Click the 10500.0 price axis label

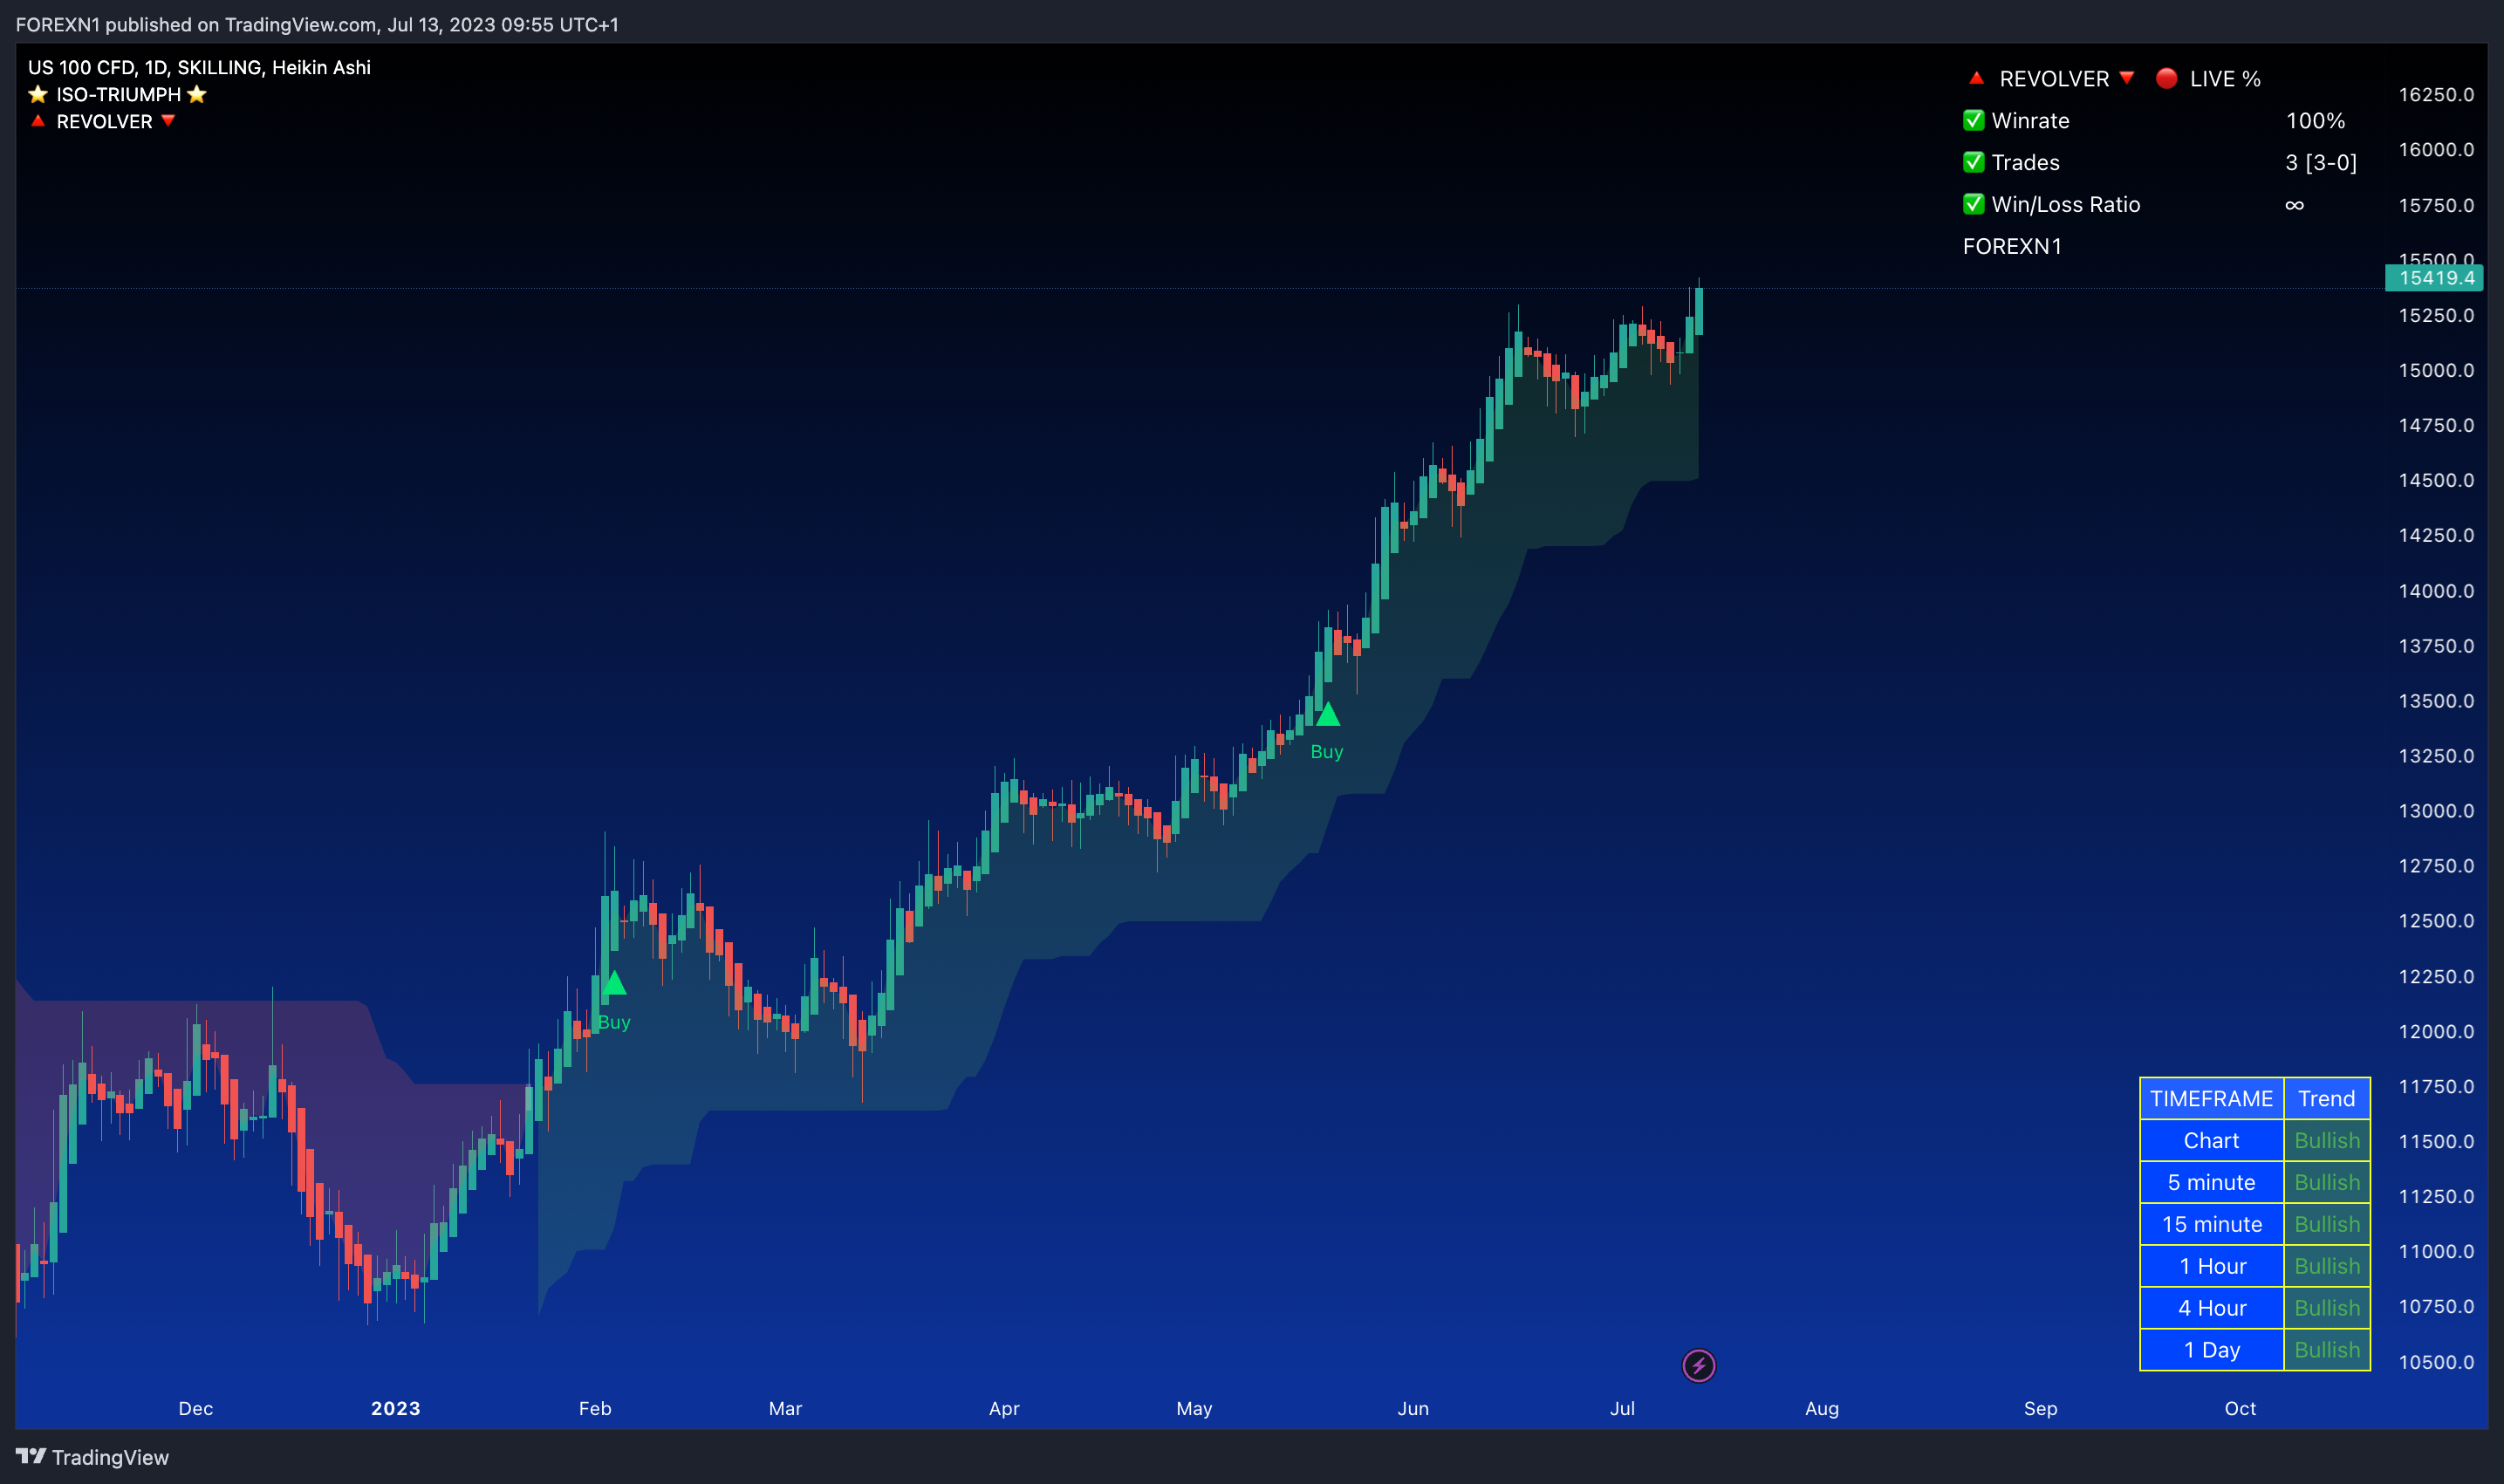pos(2436,1362)
